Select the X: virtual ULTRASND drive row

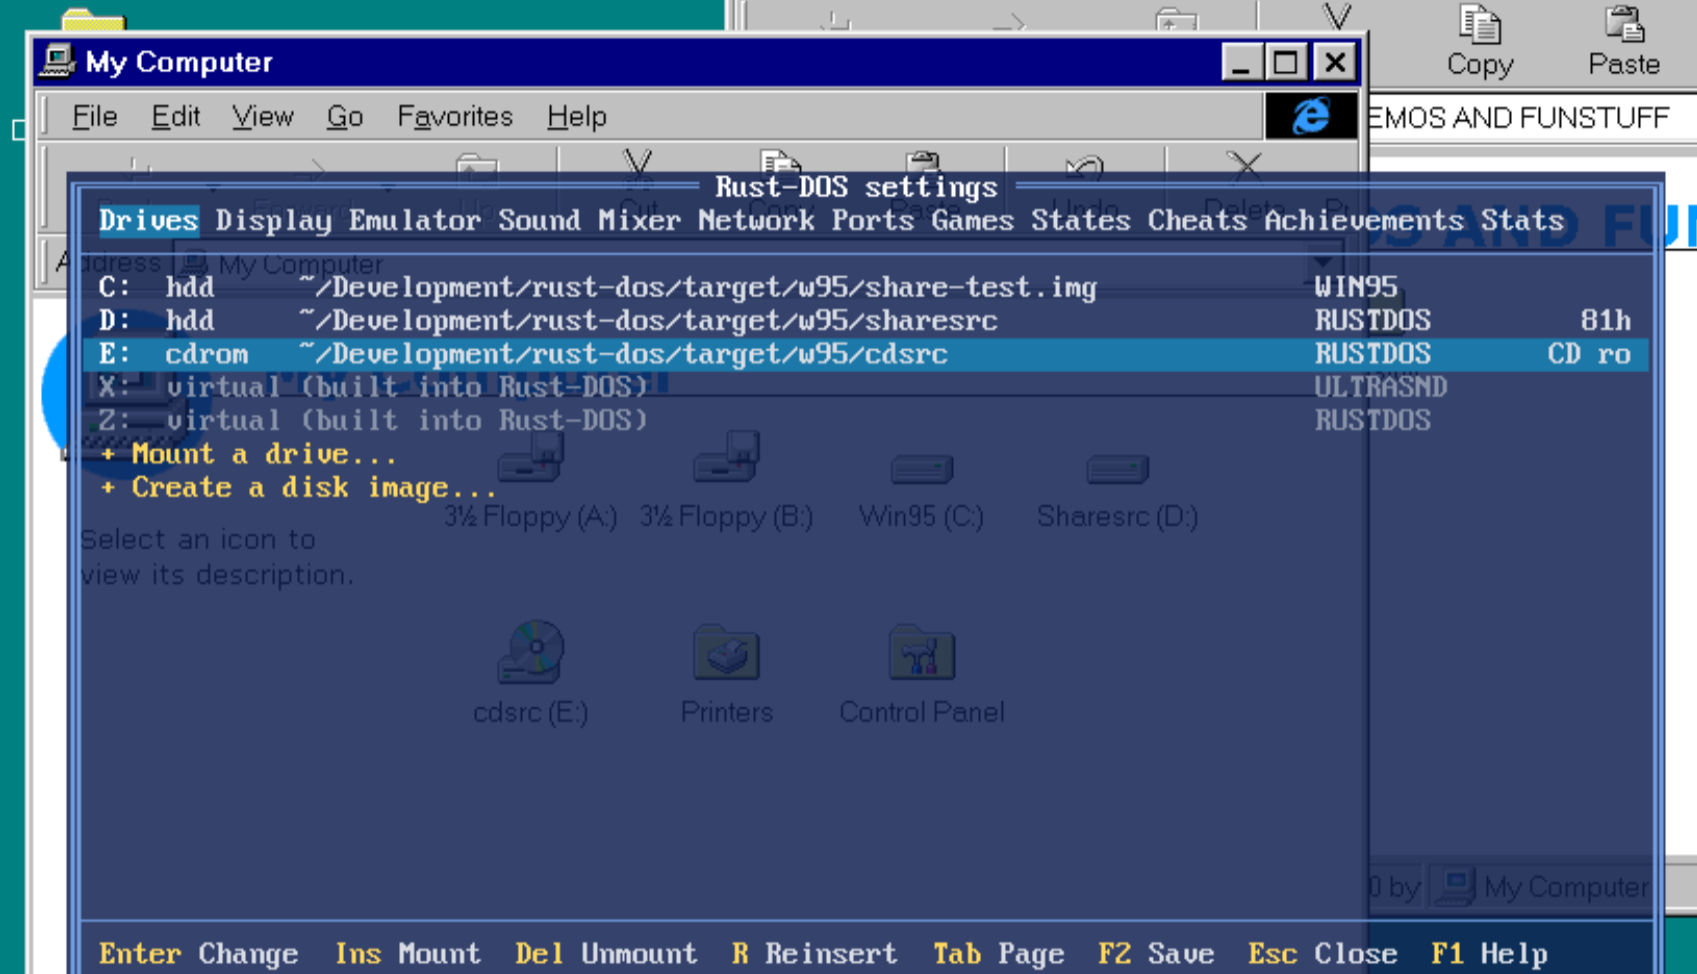[x=865, y=388]
